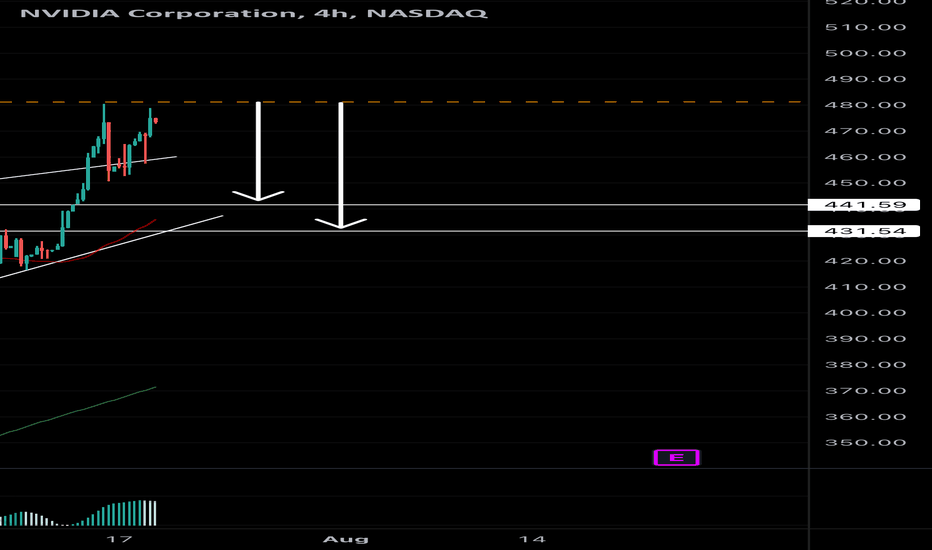Click the 431.54 price label
The height and width of the screenshot is (550, 932).
864,231
